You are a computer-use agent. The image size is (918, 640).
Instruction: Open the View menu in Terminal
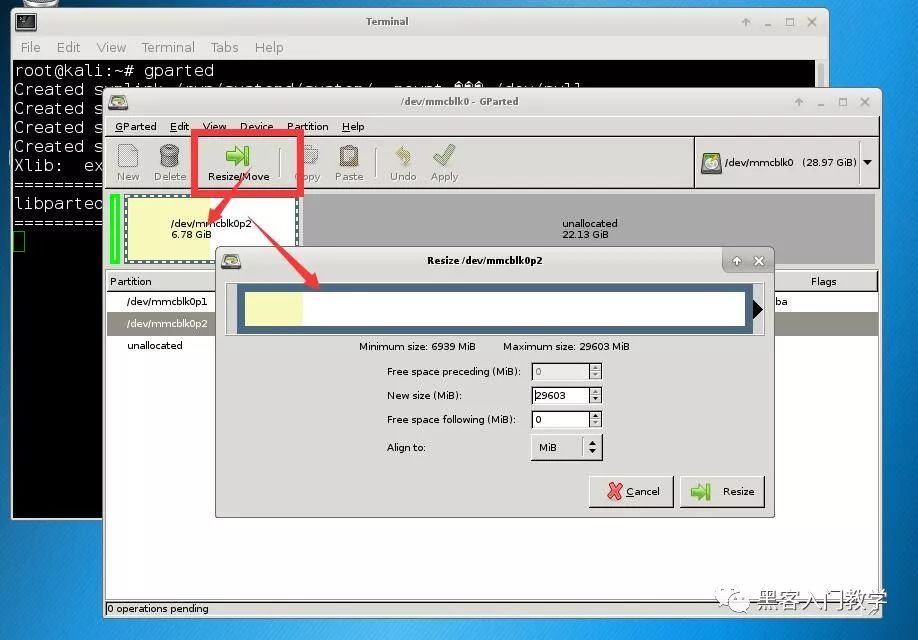pyautogui.click(x=111, y=47)
